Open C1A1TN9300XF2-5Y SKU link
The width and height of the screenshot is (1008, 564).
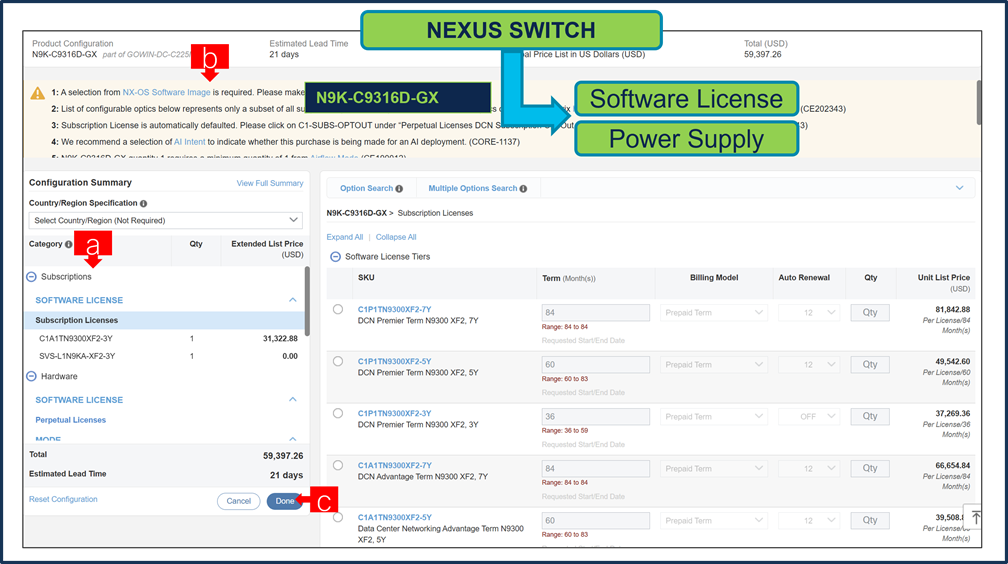[x=395, y=518]
